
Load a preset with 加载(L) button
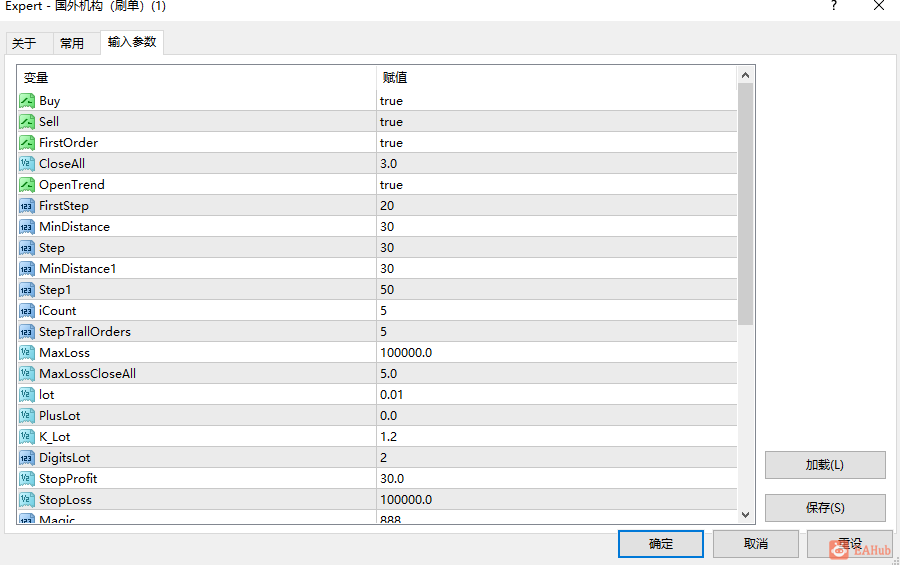point(825,465)
